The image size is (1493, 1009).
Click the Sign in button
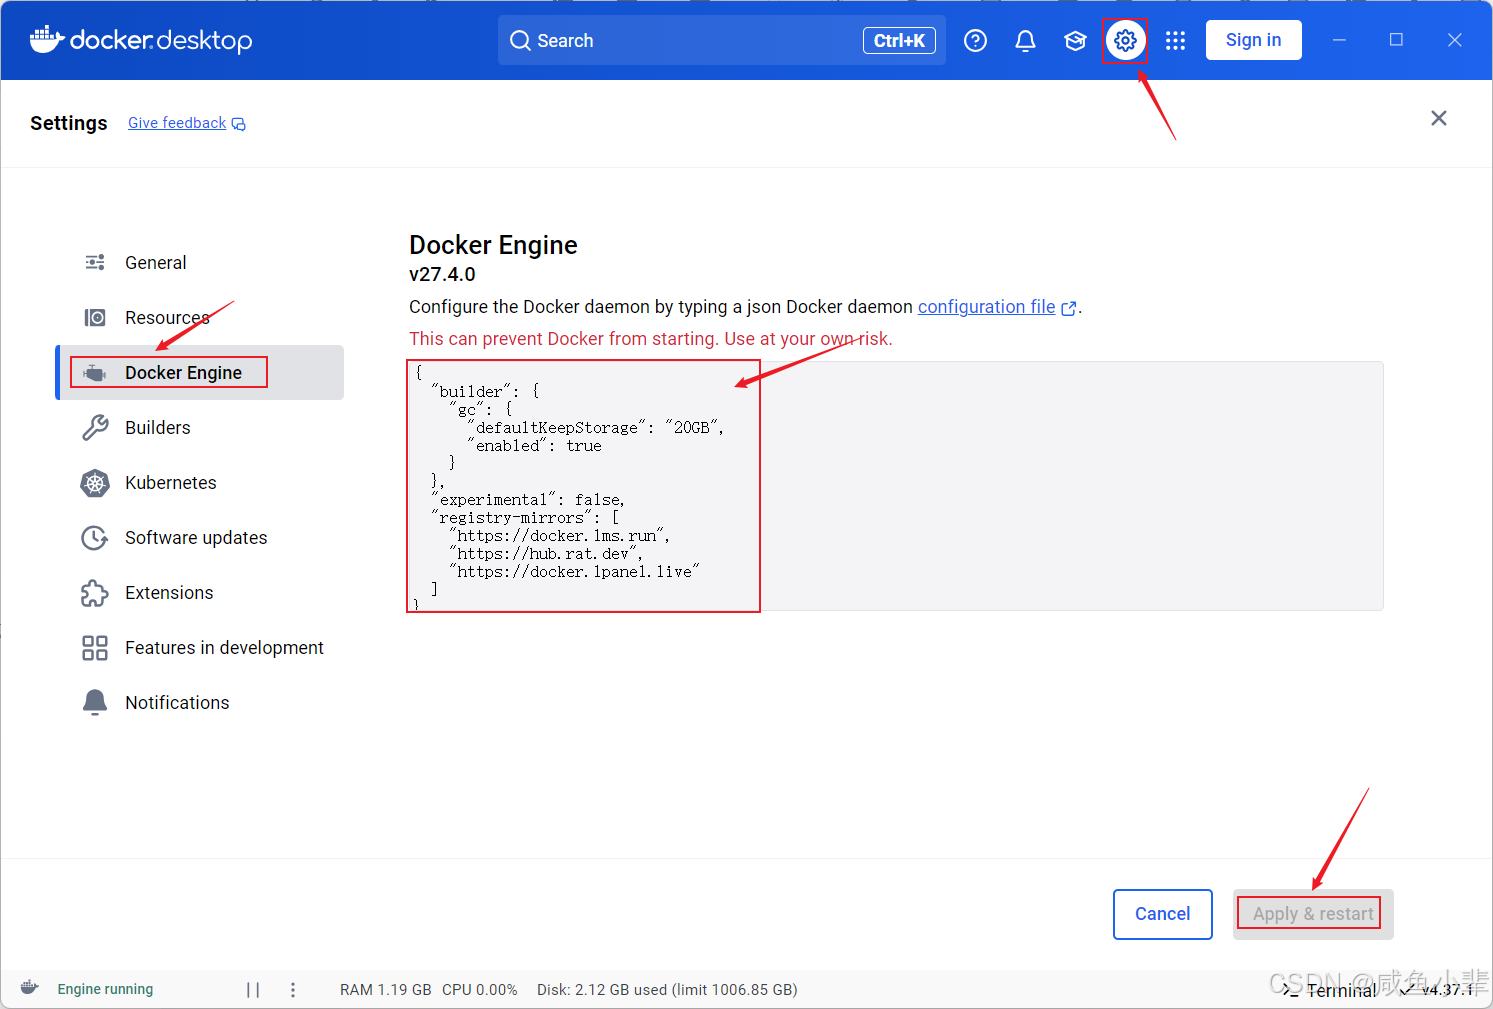(x=1253, y=40)
